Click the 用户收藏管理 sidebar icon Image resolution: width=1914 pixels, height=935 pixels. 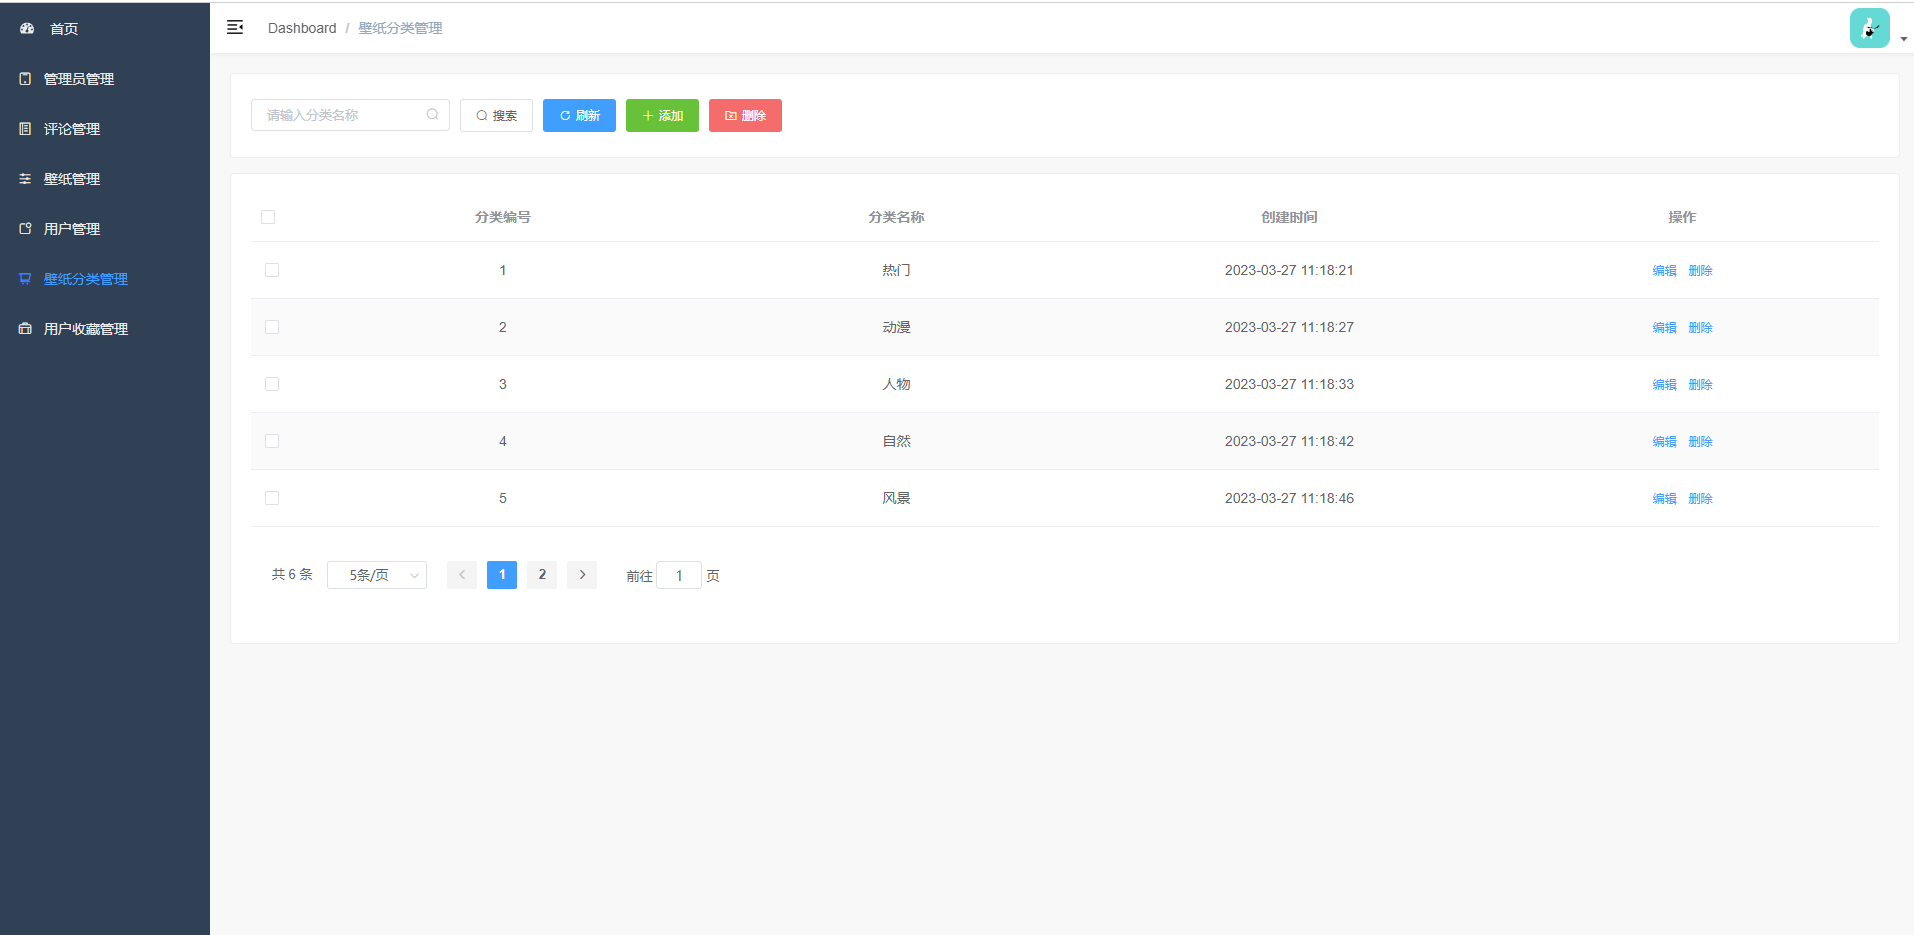click(25, 329)
